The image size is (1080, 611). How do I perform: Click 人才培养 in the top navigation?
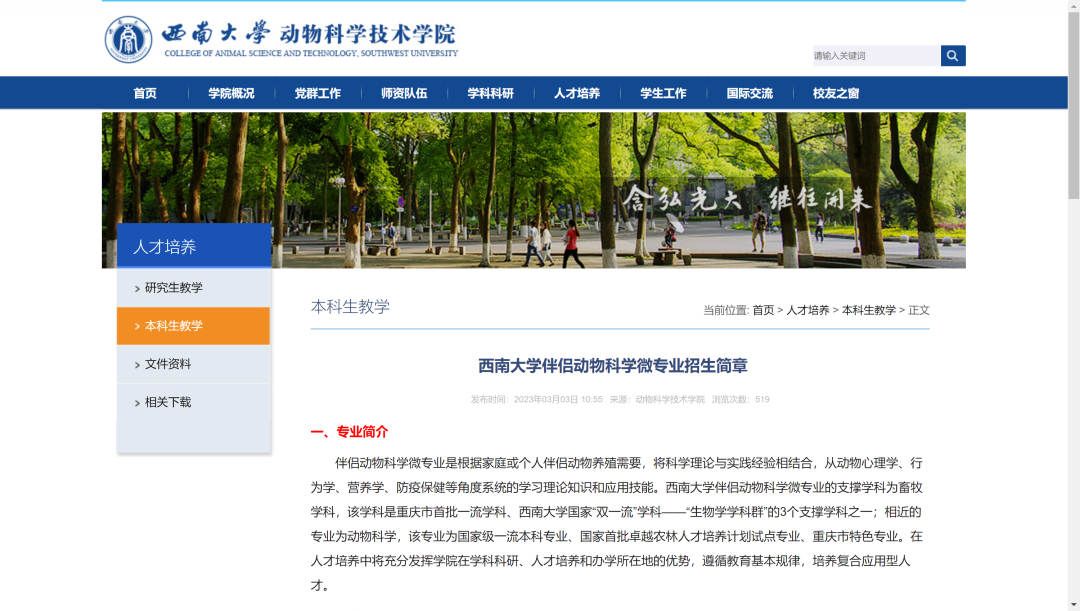pyautogui.click(x=577, y=93)
